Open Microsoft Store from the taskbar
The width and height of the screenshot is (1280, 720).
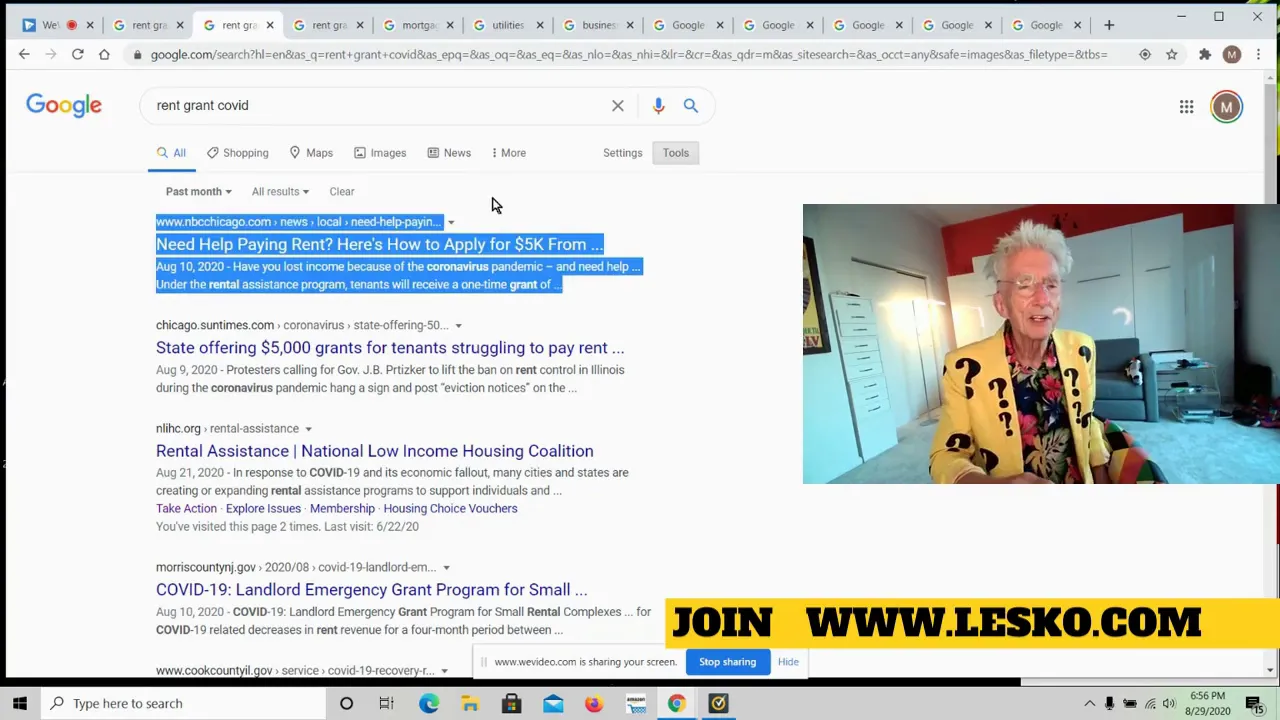[511, 703]
